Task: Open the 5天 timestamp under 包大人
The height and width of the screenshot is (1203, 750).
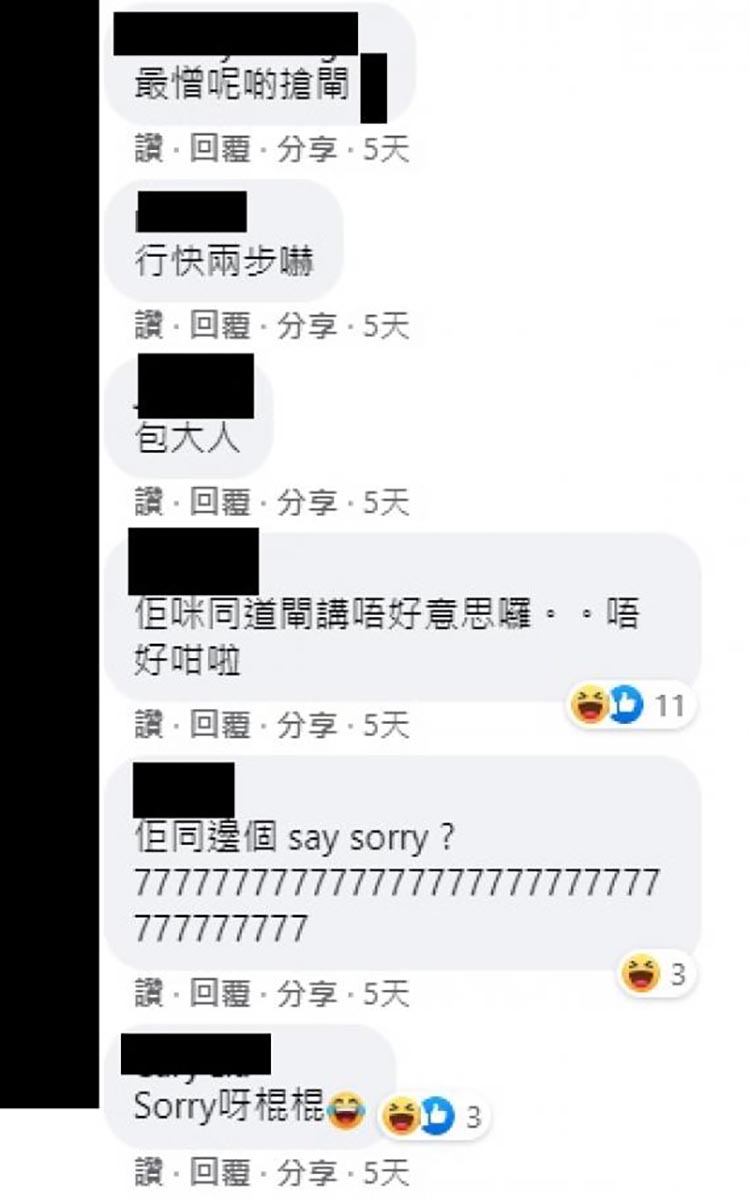Action: (x=386, y=502)
